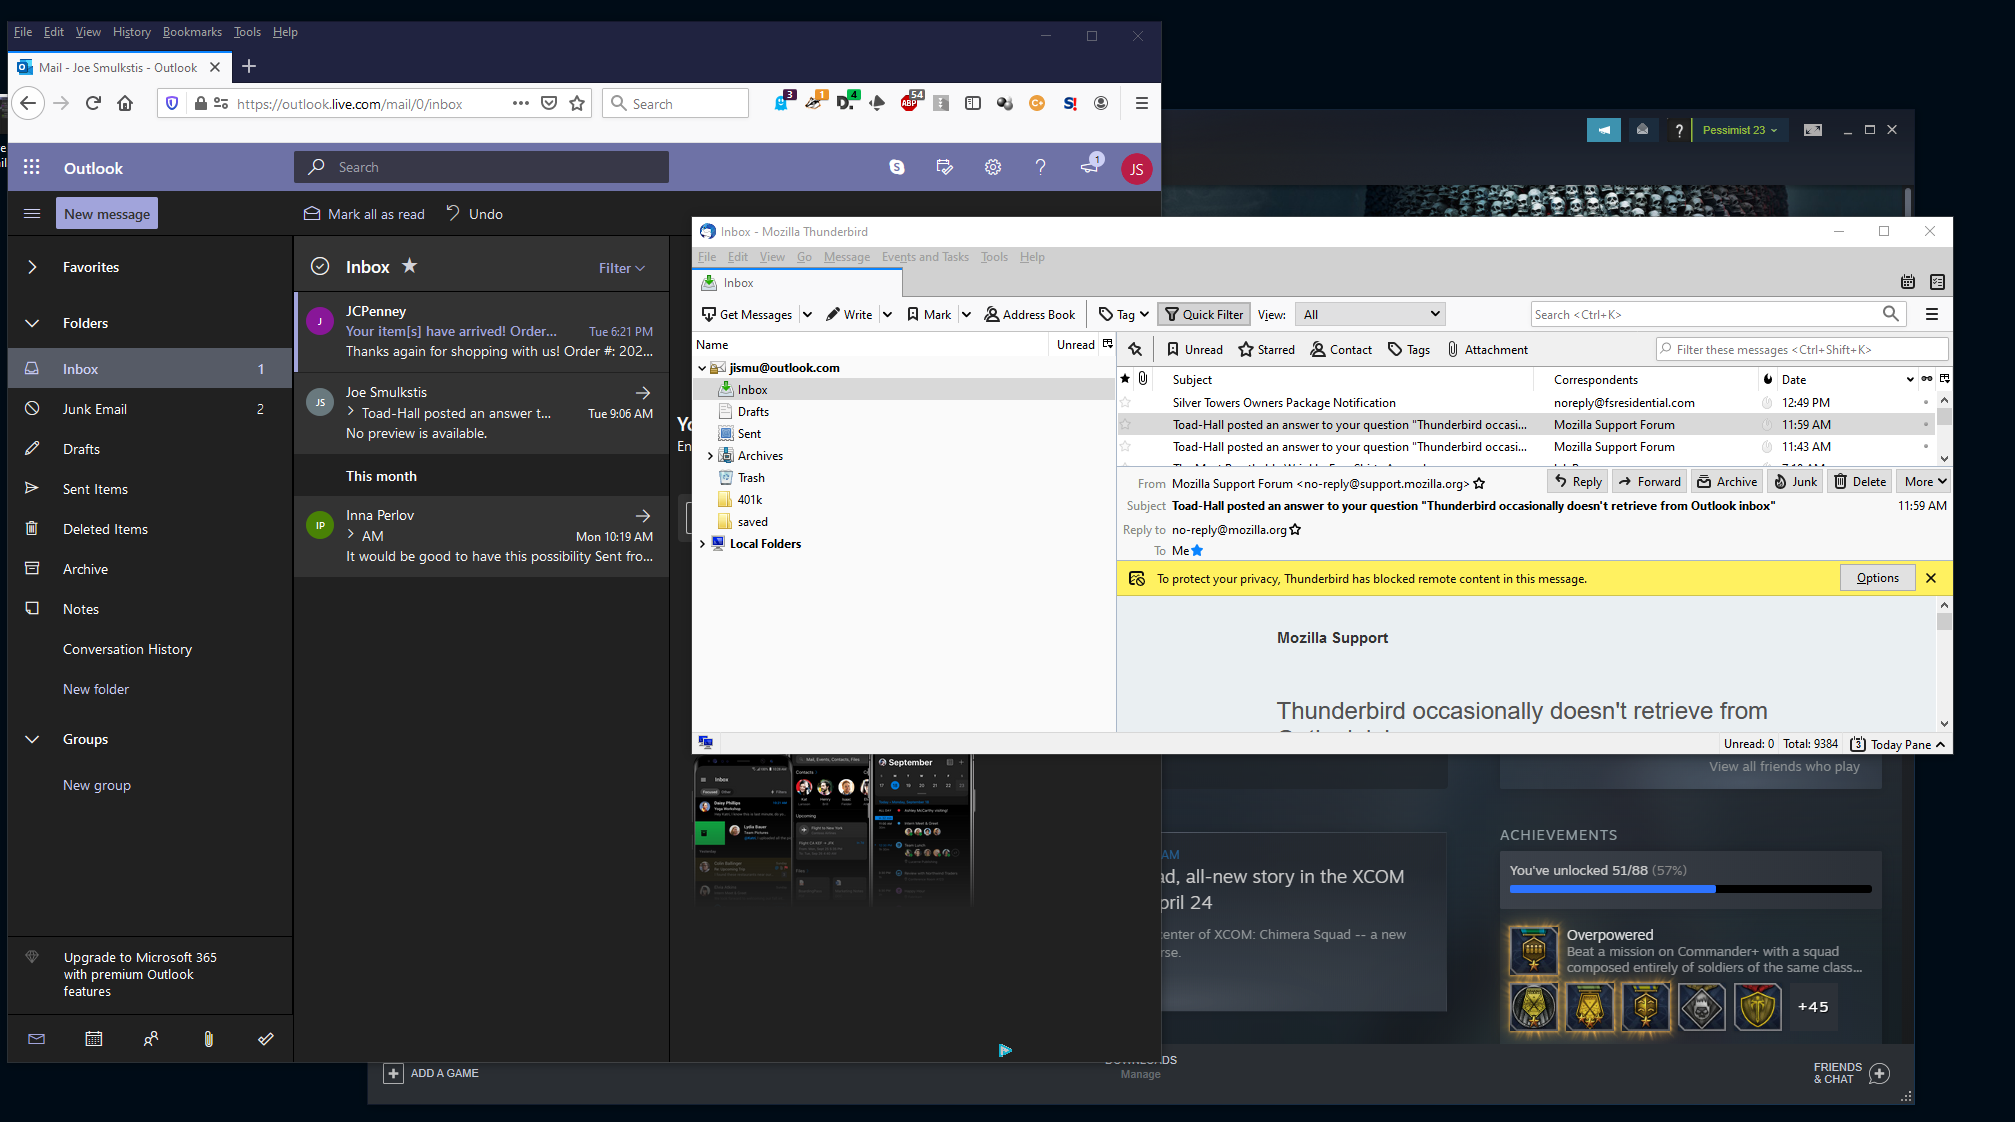Screen dimensions: 2015x1122
Task: Click Options on remote content bar
Action: tap(1877, 578)
